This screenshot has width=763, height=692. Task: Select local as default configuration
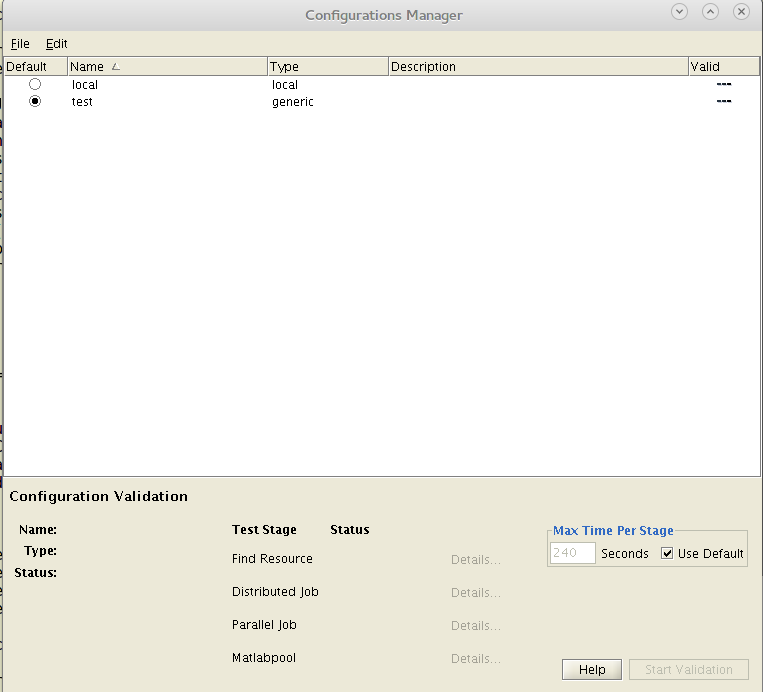point(35,85)
